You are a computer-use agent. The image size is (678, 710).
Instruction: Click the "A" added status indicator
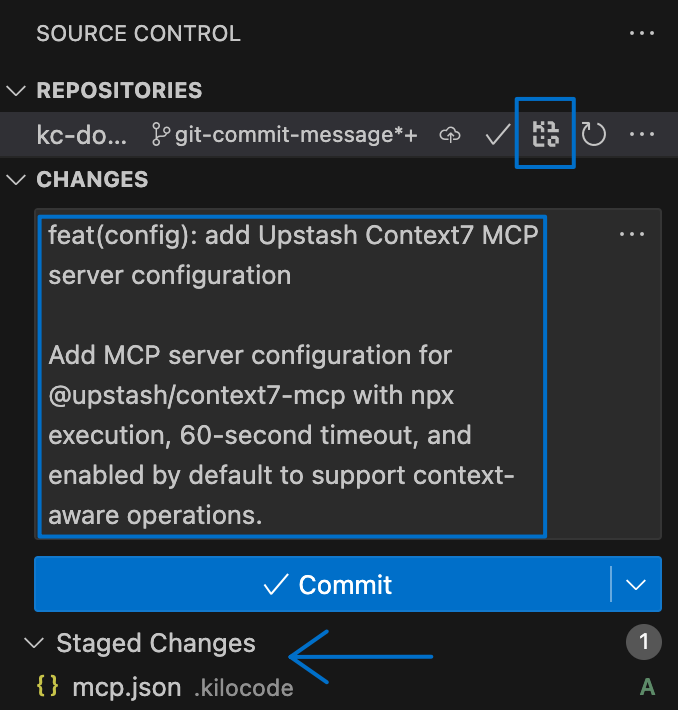click(x=646, y=687)
